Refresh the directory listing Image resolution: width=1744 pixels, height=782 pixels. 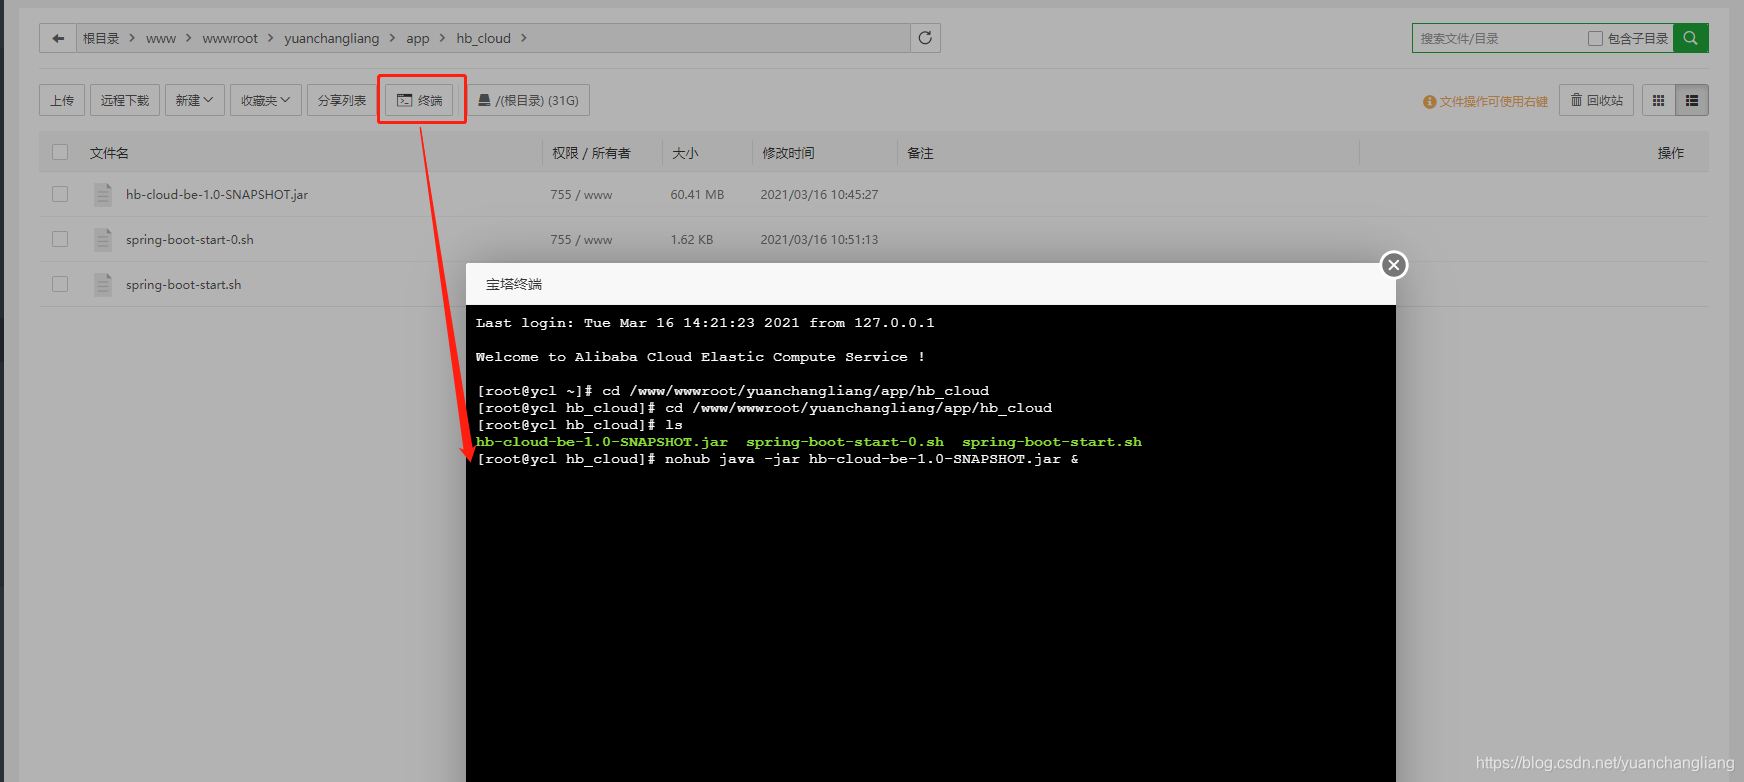point(925,38)
